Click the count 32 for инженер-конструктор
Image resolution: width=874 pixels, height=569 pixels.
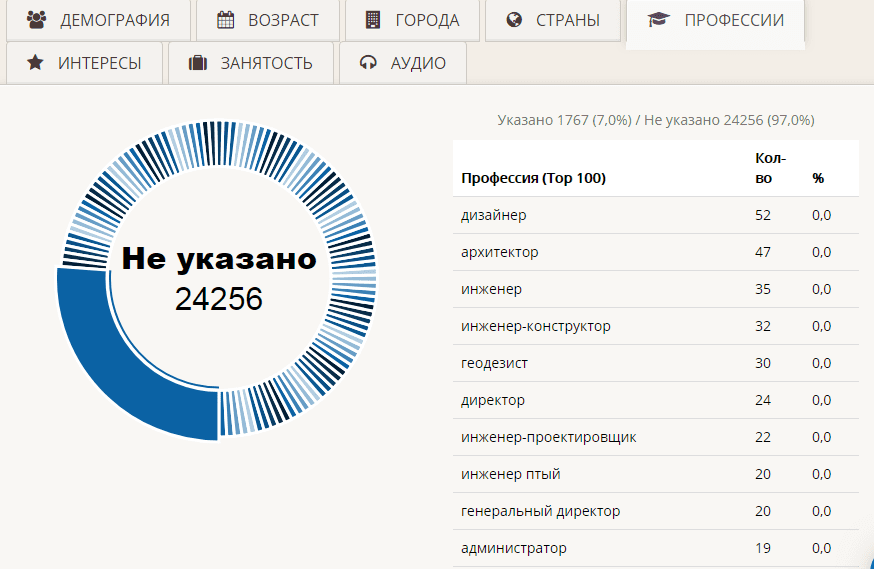(763, 326)
